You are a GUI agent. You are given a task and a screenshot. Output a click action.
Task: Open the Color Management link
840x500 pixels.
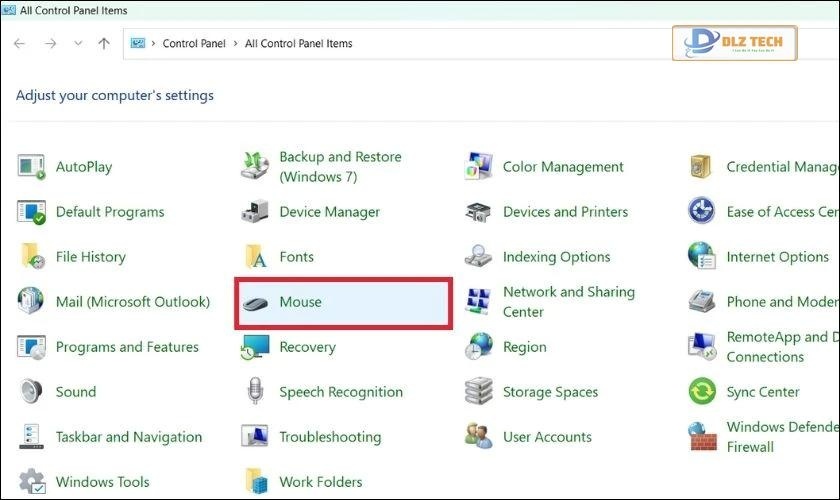tap(563, 167)
